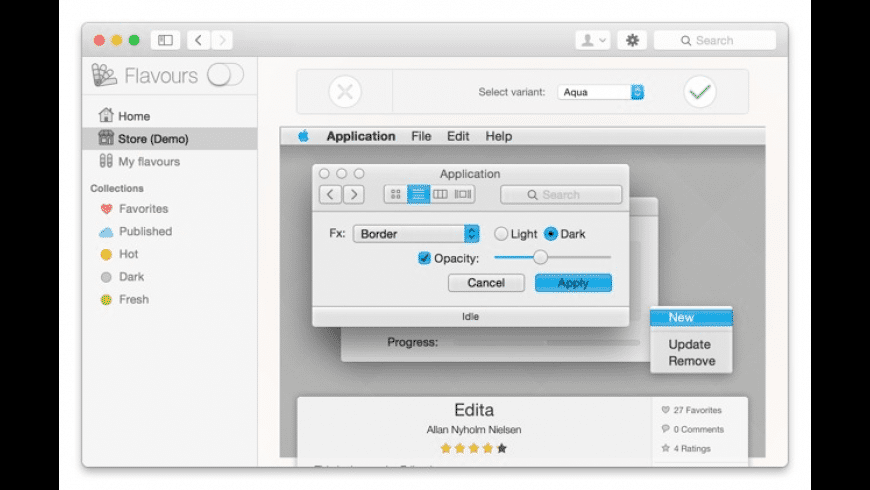Select the Dark radio button
This screenshot has width=870, height=490.
pos(550,234)
